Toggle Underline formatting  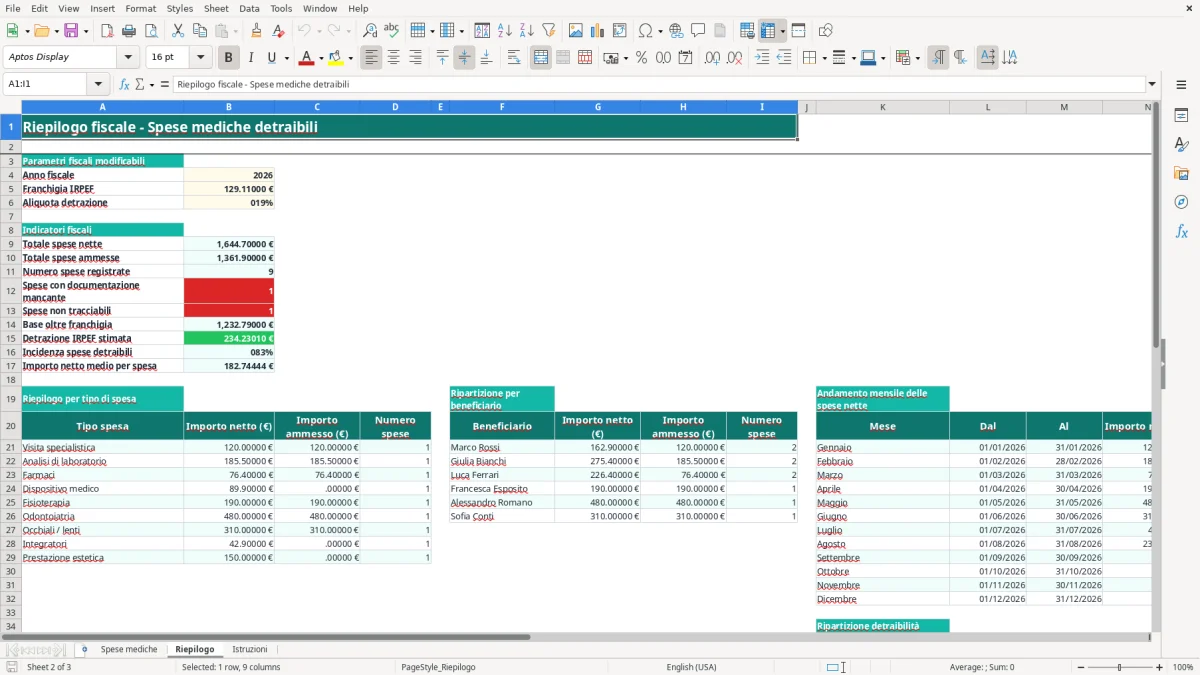coord(272,58)
